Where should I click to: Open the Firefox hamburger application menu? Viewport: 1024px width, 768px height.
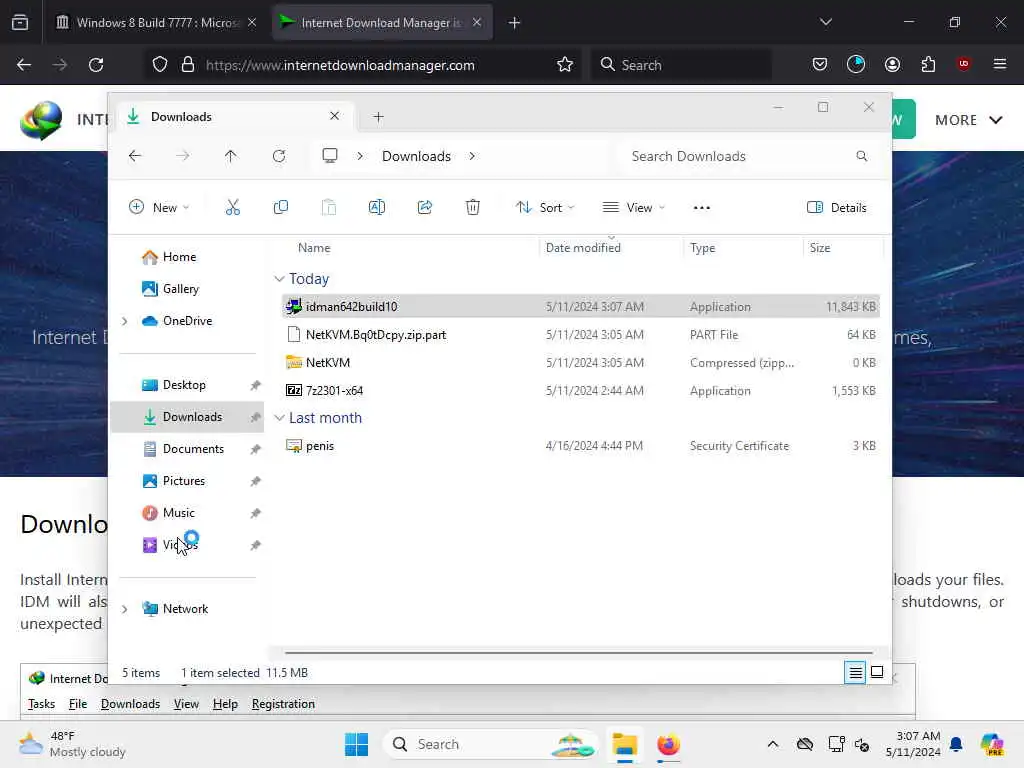(x=999, y=64)
